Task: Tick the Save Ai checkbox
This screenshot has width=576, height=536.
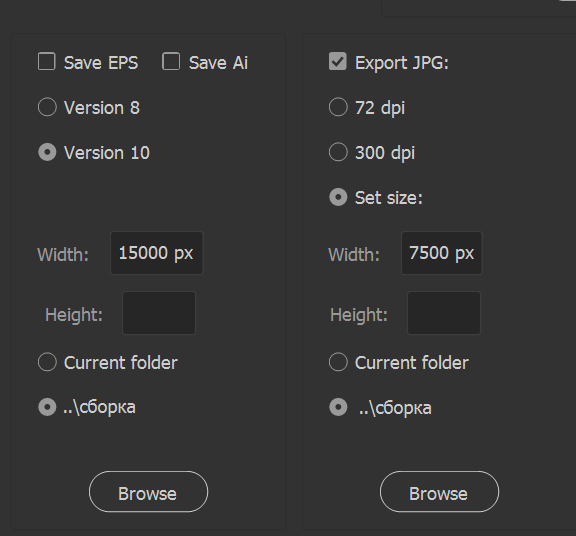Action: pos(171,61)
